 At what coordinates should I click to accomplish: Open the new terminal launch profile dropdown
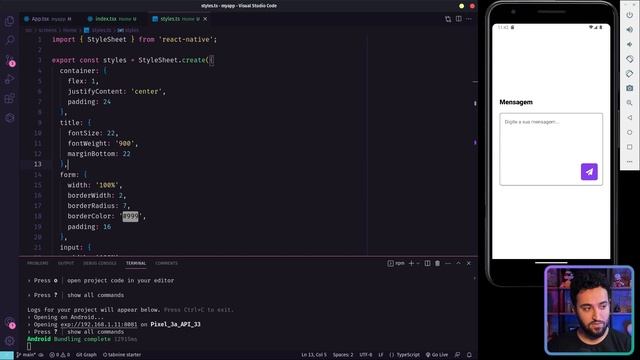(418, 263)
